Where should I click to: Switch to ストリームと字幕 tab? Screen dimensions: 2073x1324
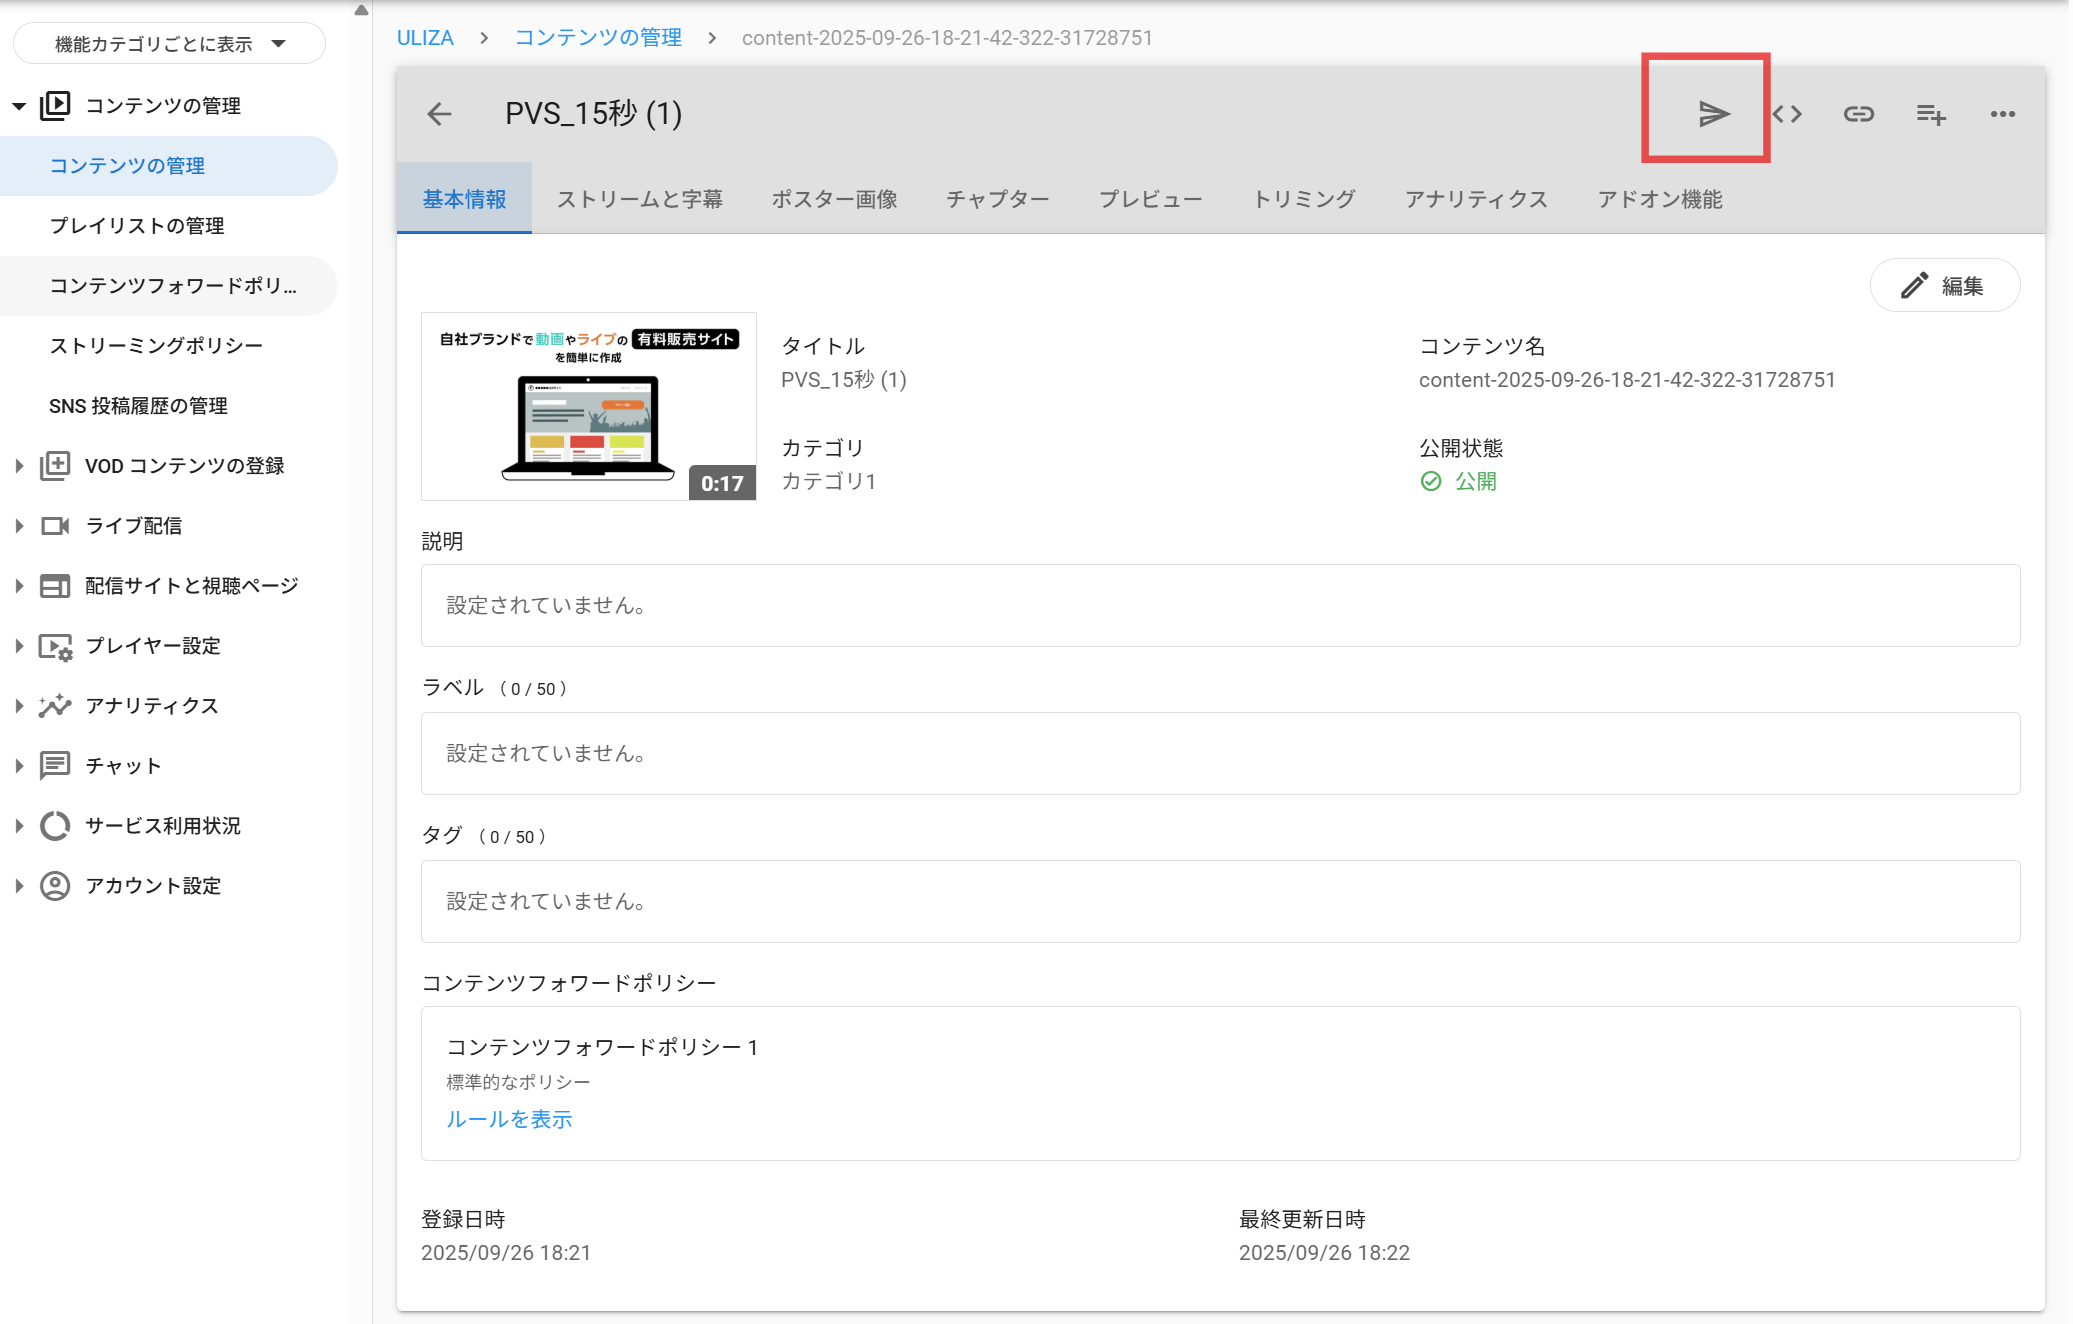pos(639,199)
